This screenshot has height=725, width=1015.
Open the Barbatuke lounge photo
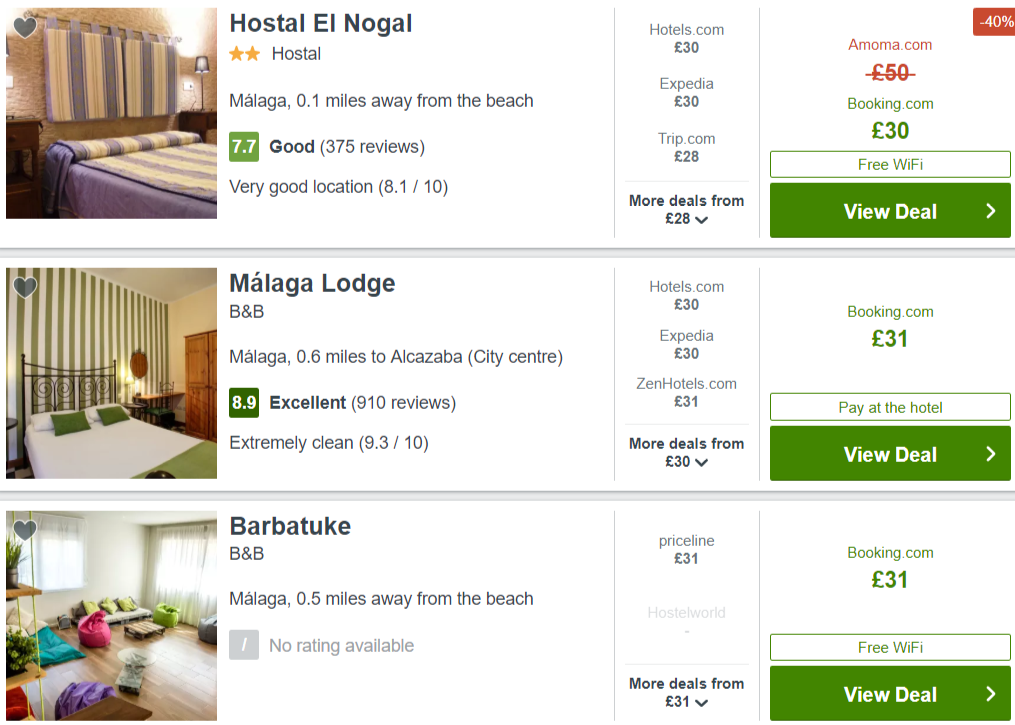[x=111, y=616]
